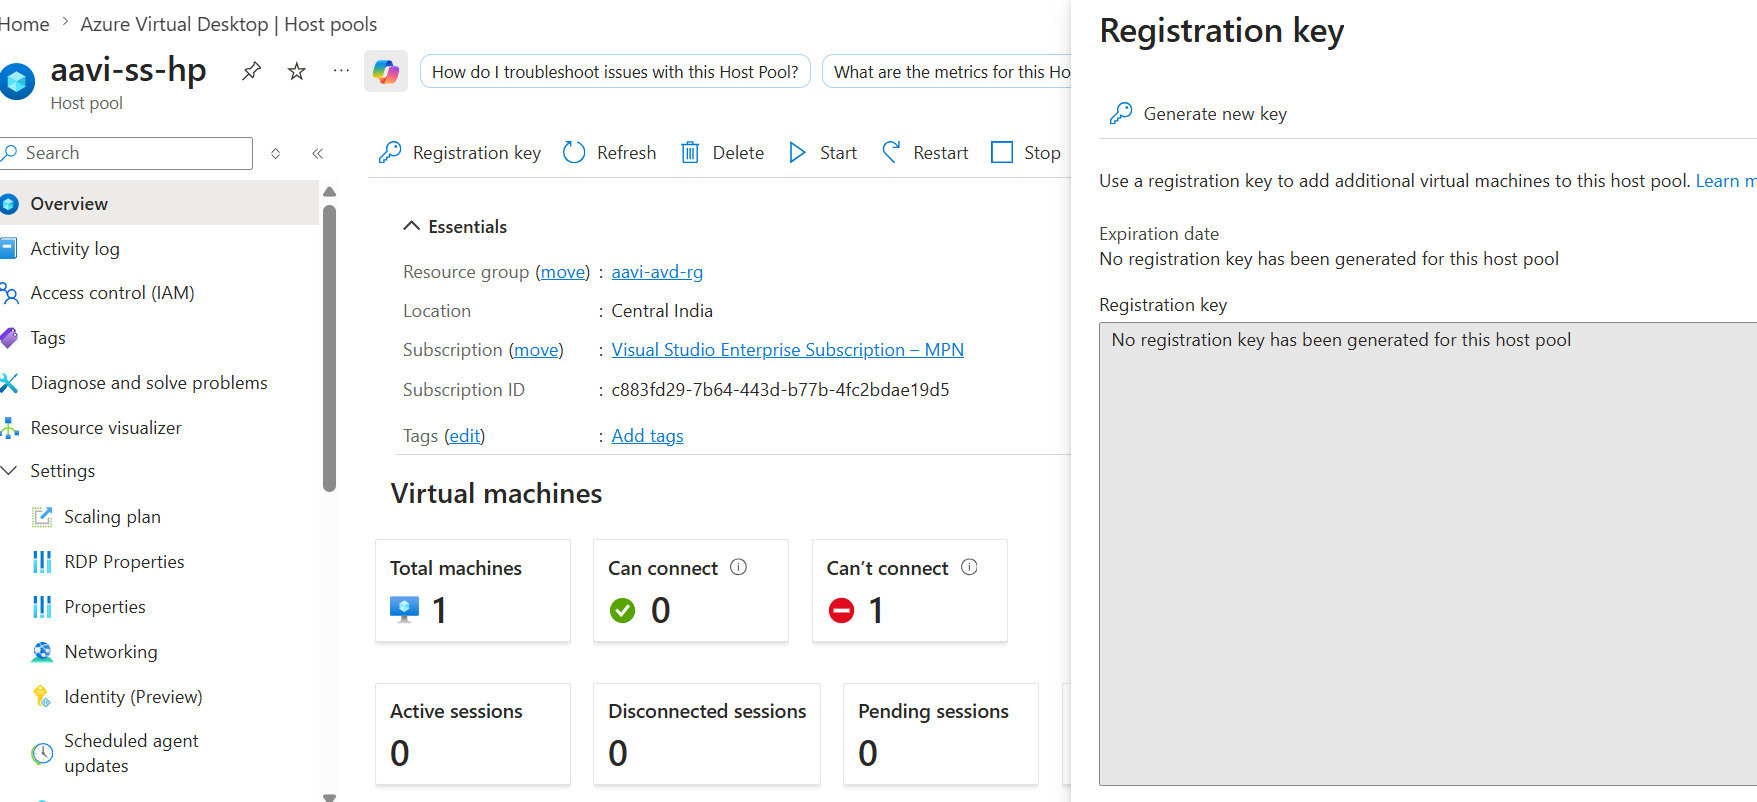Click the Scaling plan icon
The width and height of the screenshot is (1757, 802).
point(42,517)
